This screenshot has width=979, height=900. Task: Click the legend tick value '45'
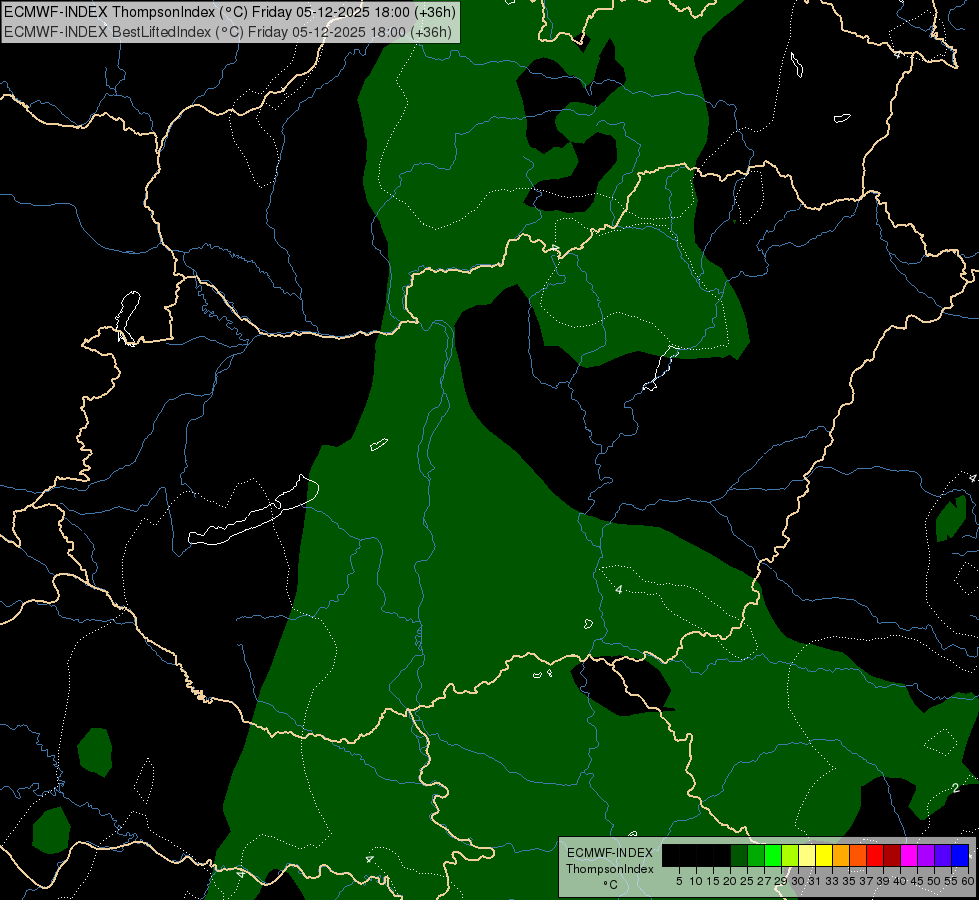[917, 881]
